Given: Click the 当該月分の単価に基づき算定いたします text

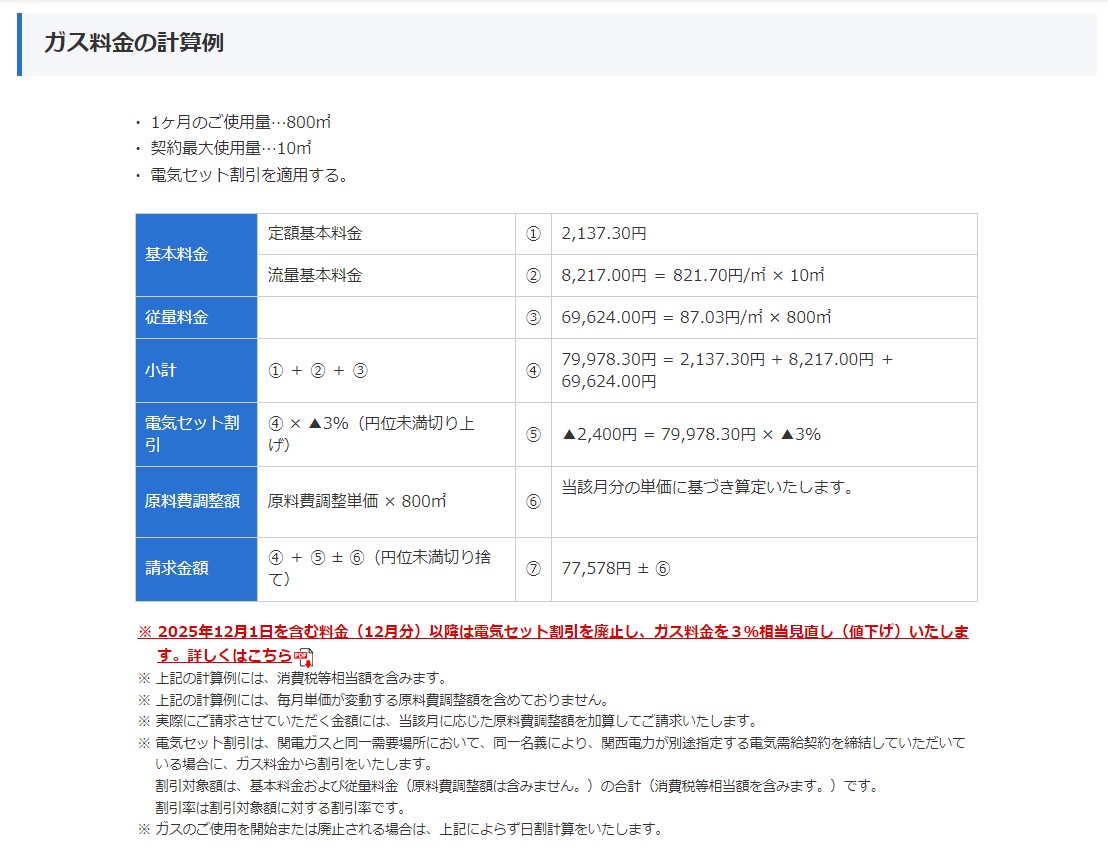Looking at the screenshot, I should tap(706, 488).
